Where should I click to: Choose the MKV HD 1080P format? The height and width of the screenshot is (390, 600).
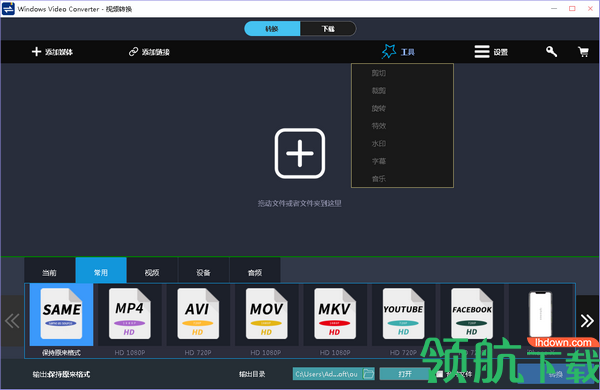pos(335,313)
